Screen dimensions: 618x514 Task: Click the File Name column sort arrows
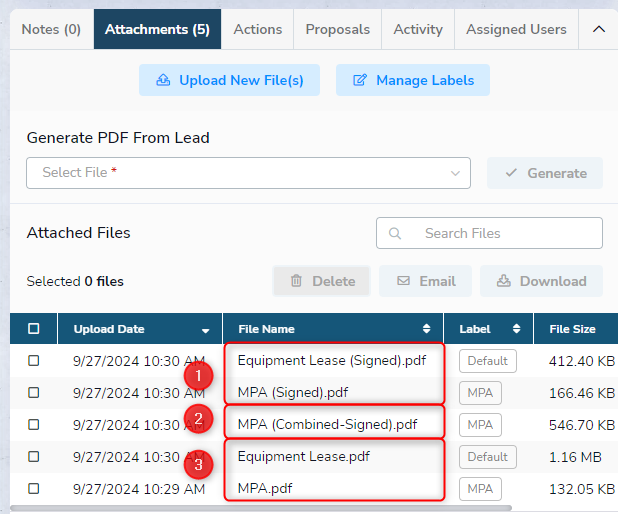coord(427,329)
